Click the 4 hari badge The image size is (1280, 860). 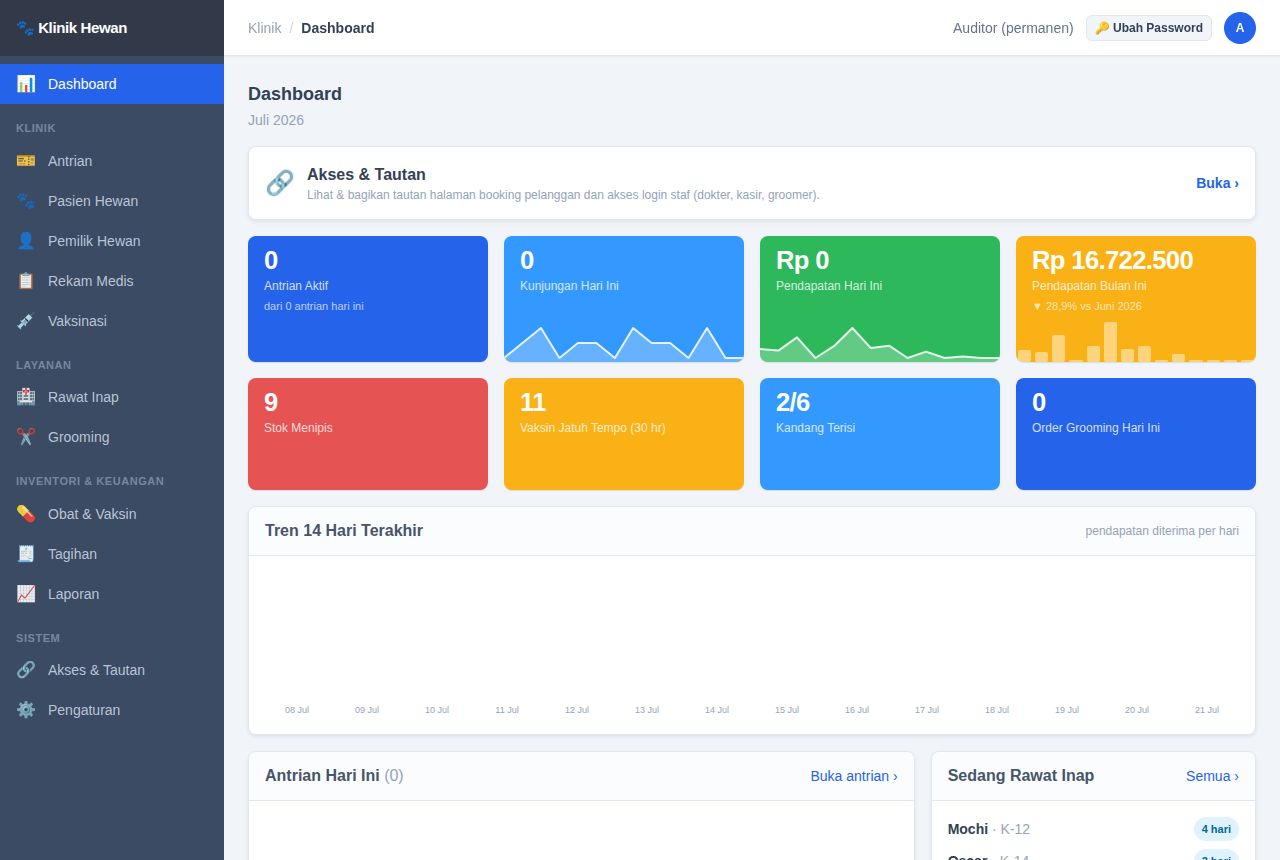pyautogui.click(x=1216, y=829)
